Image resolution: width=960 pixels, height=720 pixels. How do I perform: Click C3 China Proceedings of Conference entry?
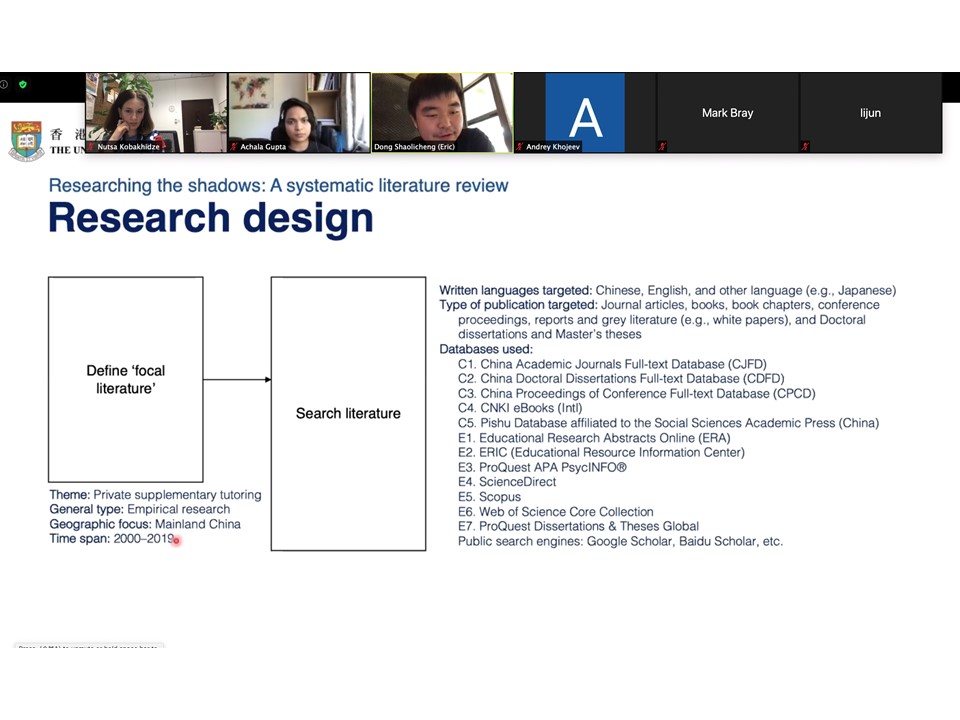[x=637, y=393]
